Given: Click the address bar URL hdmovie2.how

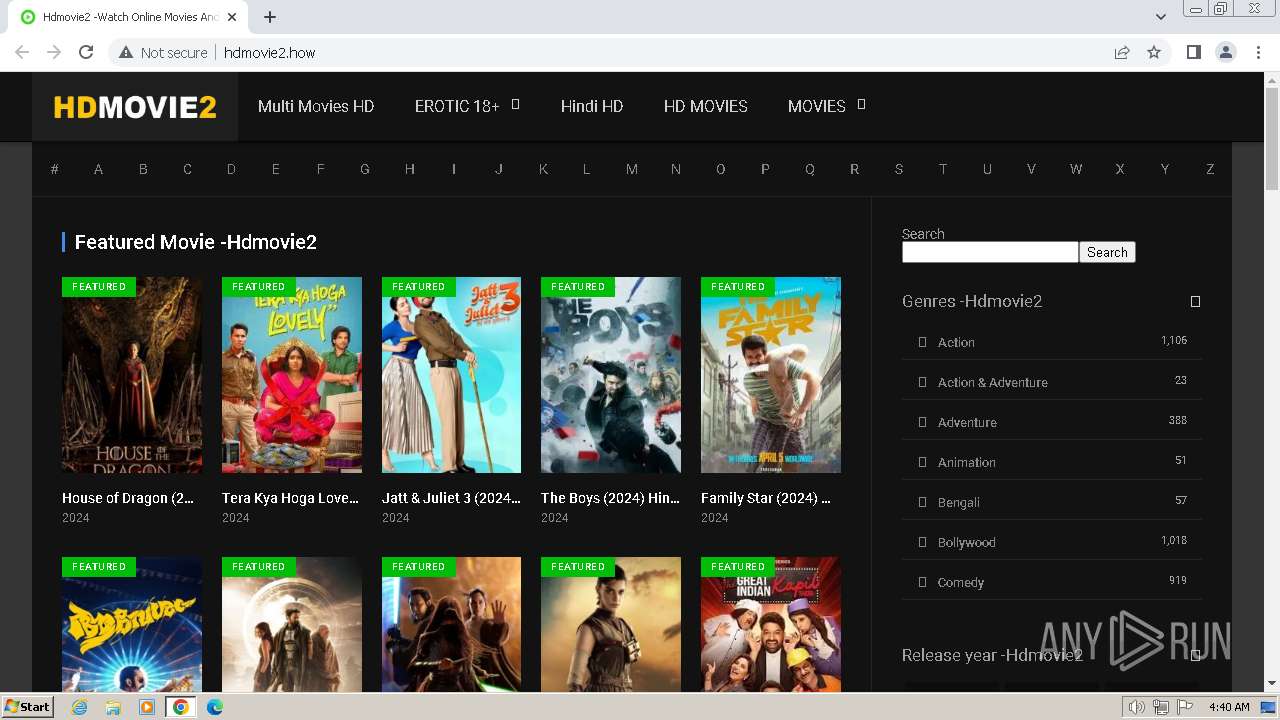Looking at the screenshot, I should pyautogui.click(x=270, y=53).
